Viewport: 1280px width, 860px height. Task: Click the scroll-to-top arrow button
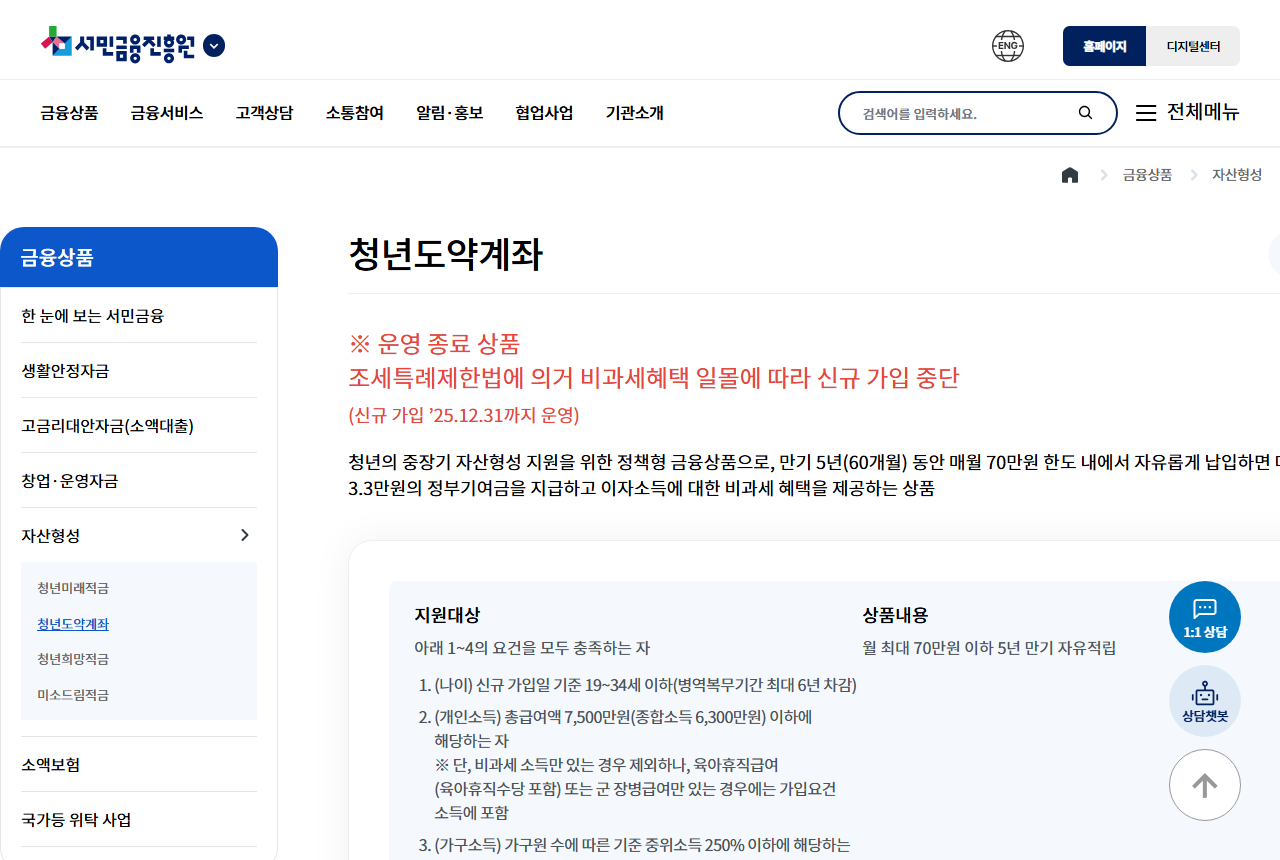[x=1205, y=785]
